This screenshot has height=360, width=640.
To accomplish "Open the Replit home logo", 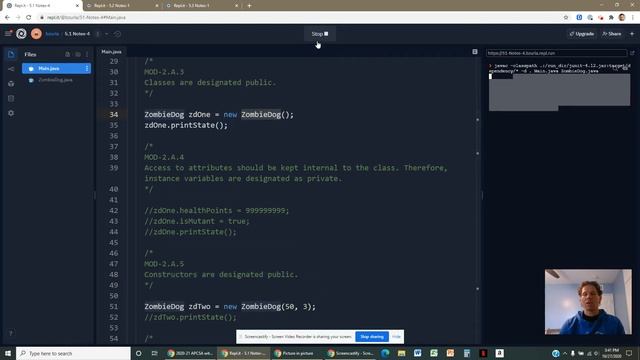I will (21, 34).
